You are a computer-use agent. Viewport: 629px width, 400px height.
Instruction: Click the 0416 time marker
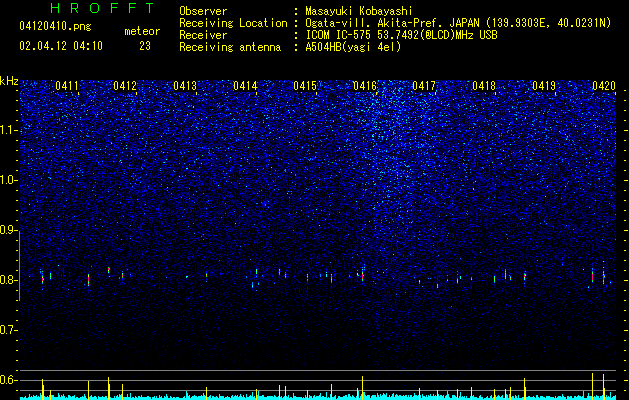pyautogui.click(x=365, y=86)
